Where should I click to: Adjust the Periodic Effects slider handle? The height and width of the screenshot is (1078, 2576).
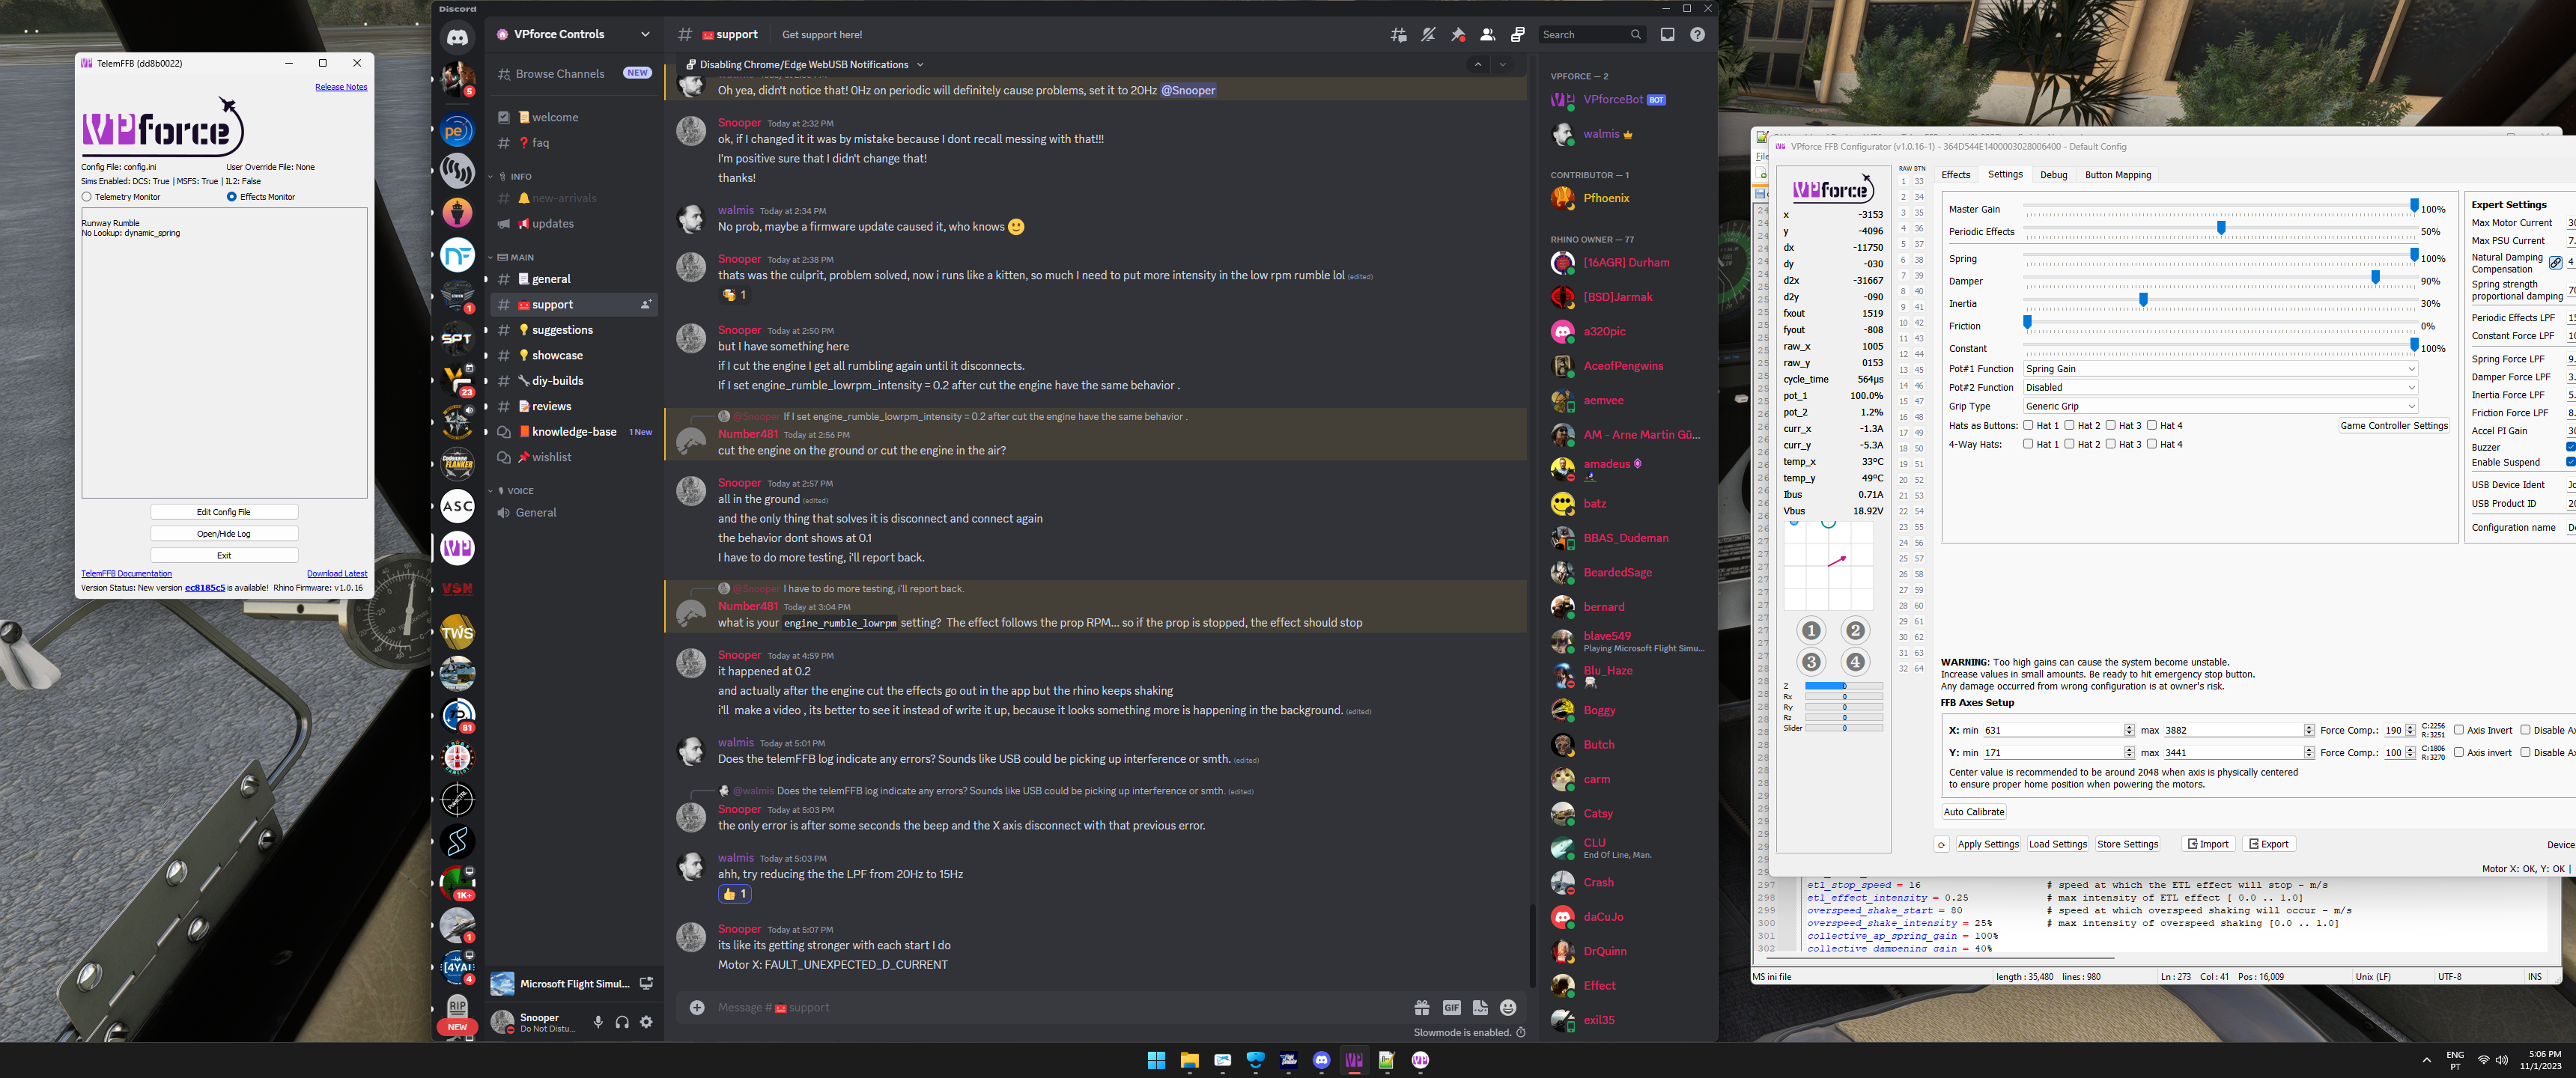tap(2220, 229)
